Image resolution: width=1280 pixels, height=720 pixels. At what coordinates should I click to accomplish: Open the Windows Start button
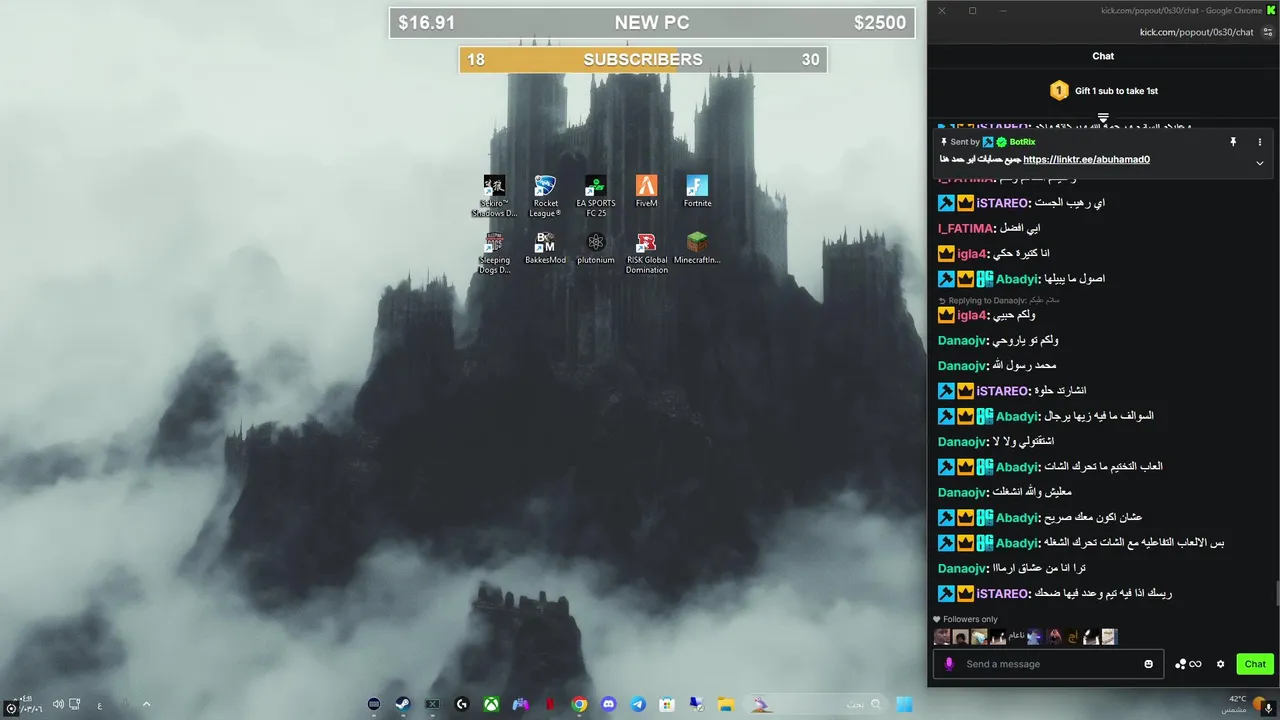coord(904,704)
